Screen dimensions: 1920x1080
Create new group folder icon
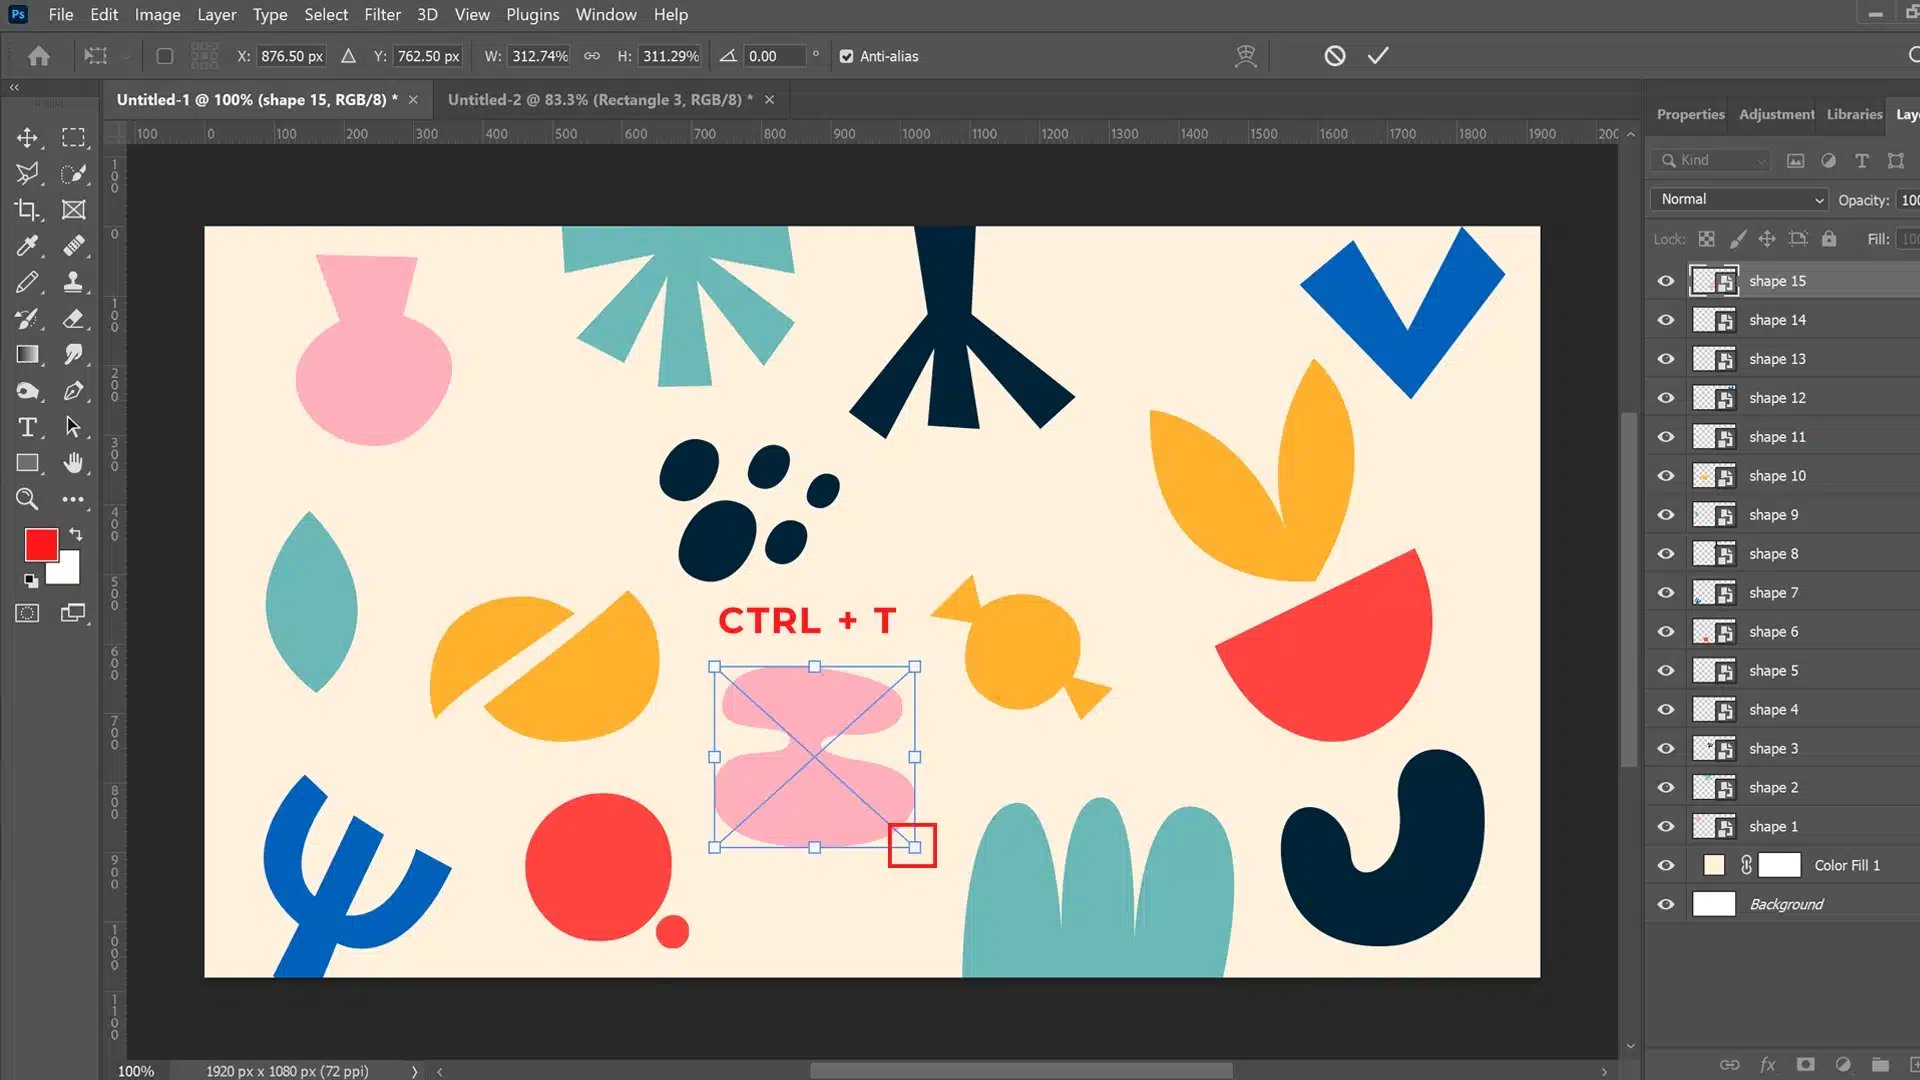point(1880,1064)
